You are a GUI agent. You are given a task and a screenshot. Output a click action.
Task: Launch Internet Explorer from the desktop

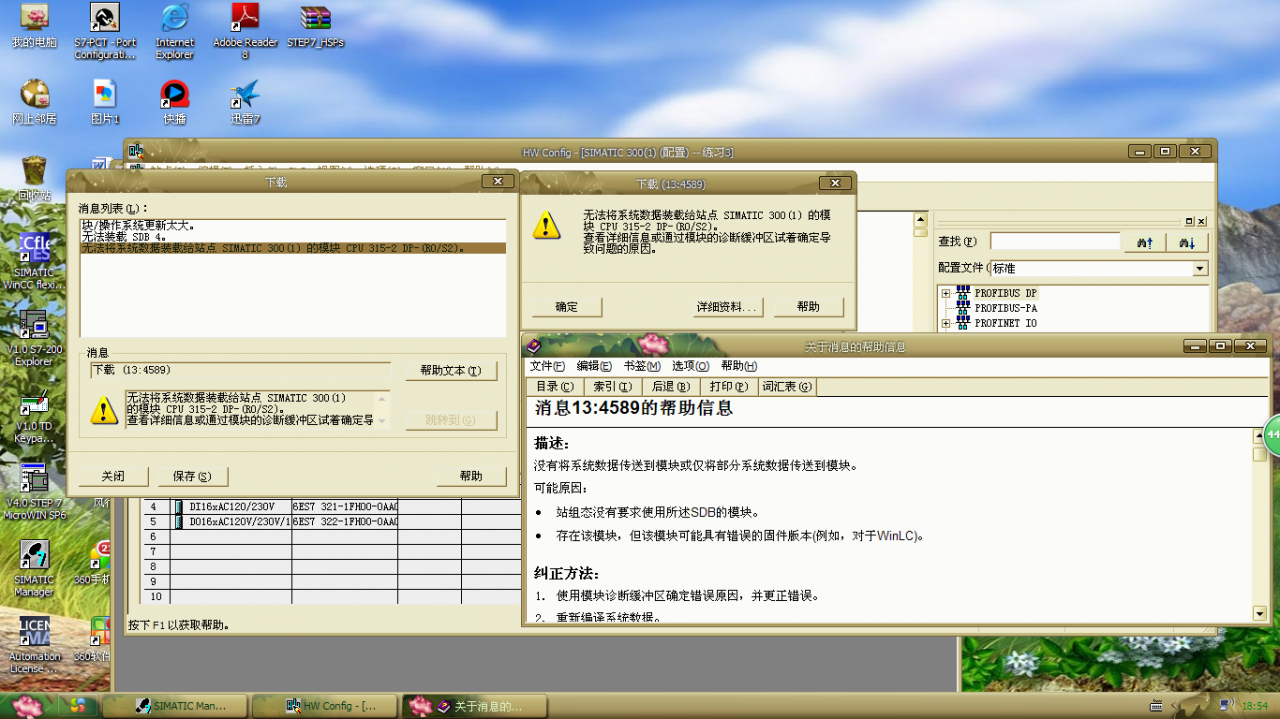(175, 31)
